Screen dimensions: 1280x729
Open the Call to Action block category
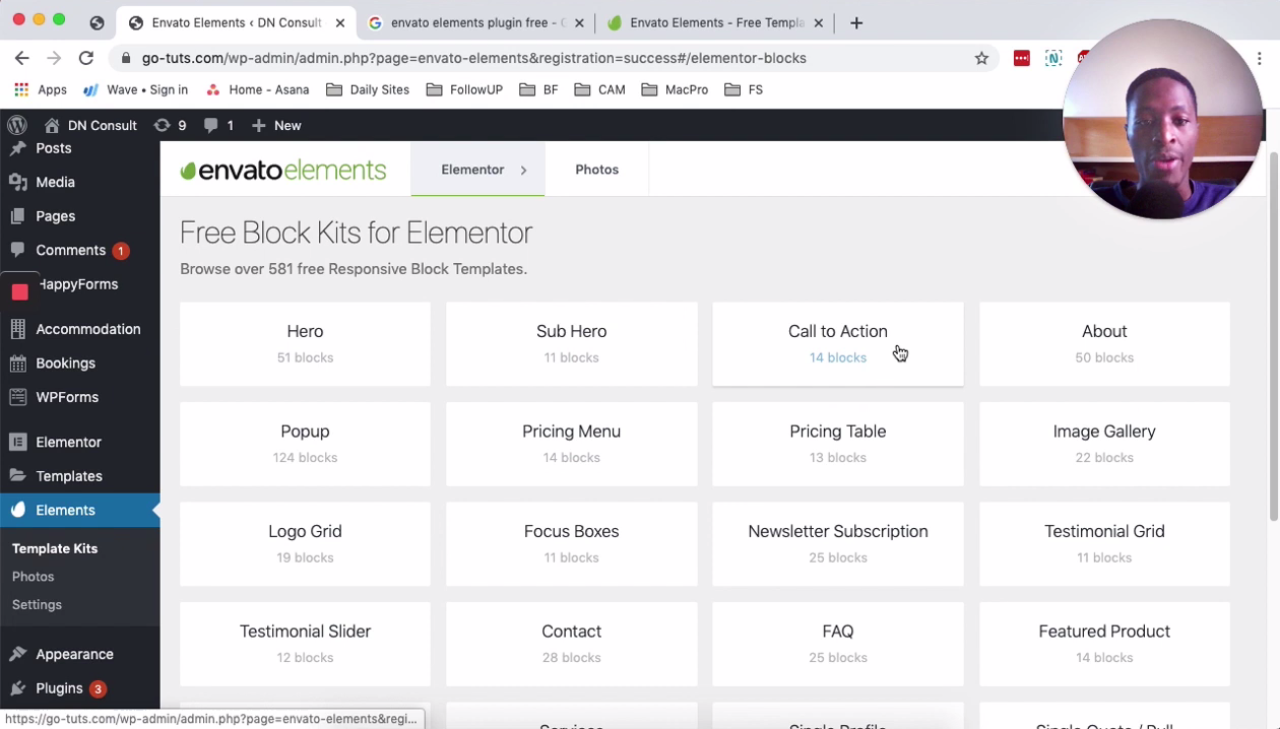(838, 344)
